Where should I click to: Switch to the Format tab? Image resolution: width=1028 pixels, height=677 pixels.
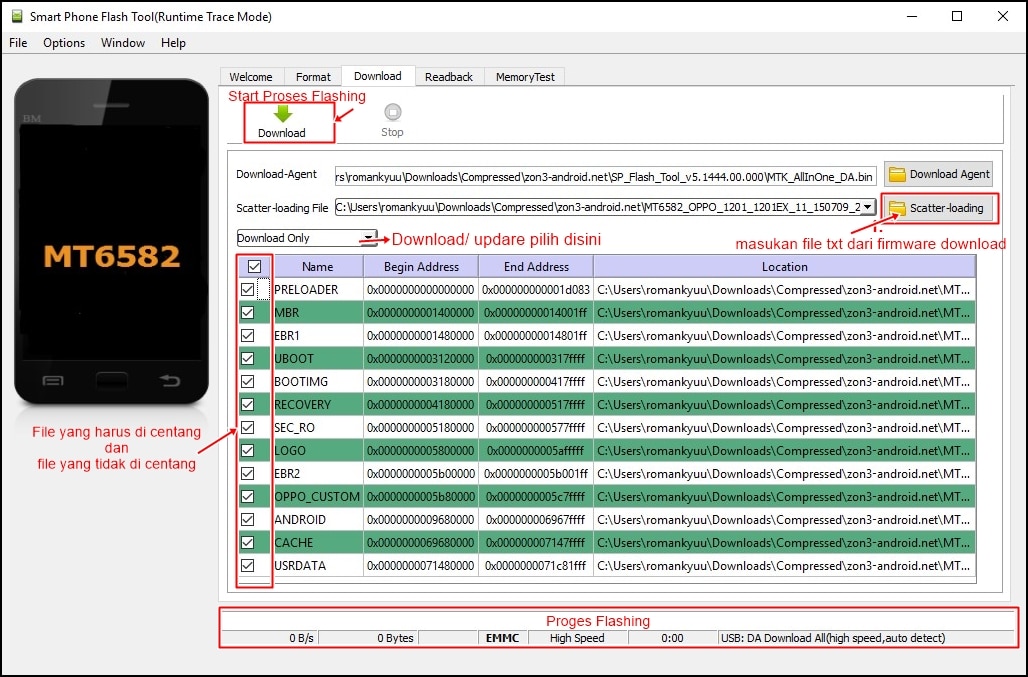coord(313,77)
